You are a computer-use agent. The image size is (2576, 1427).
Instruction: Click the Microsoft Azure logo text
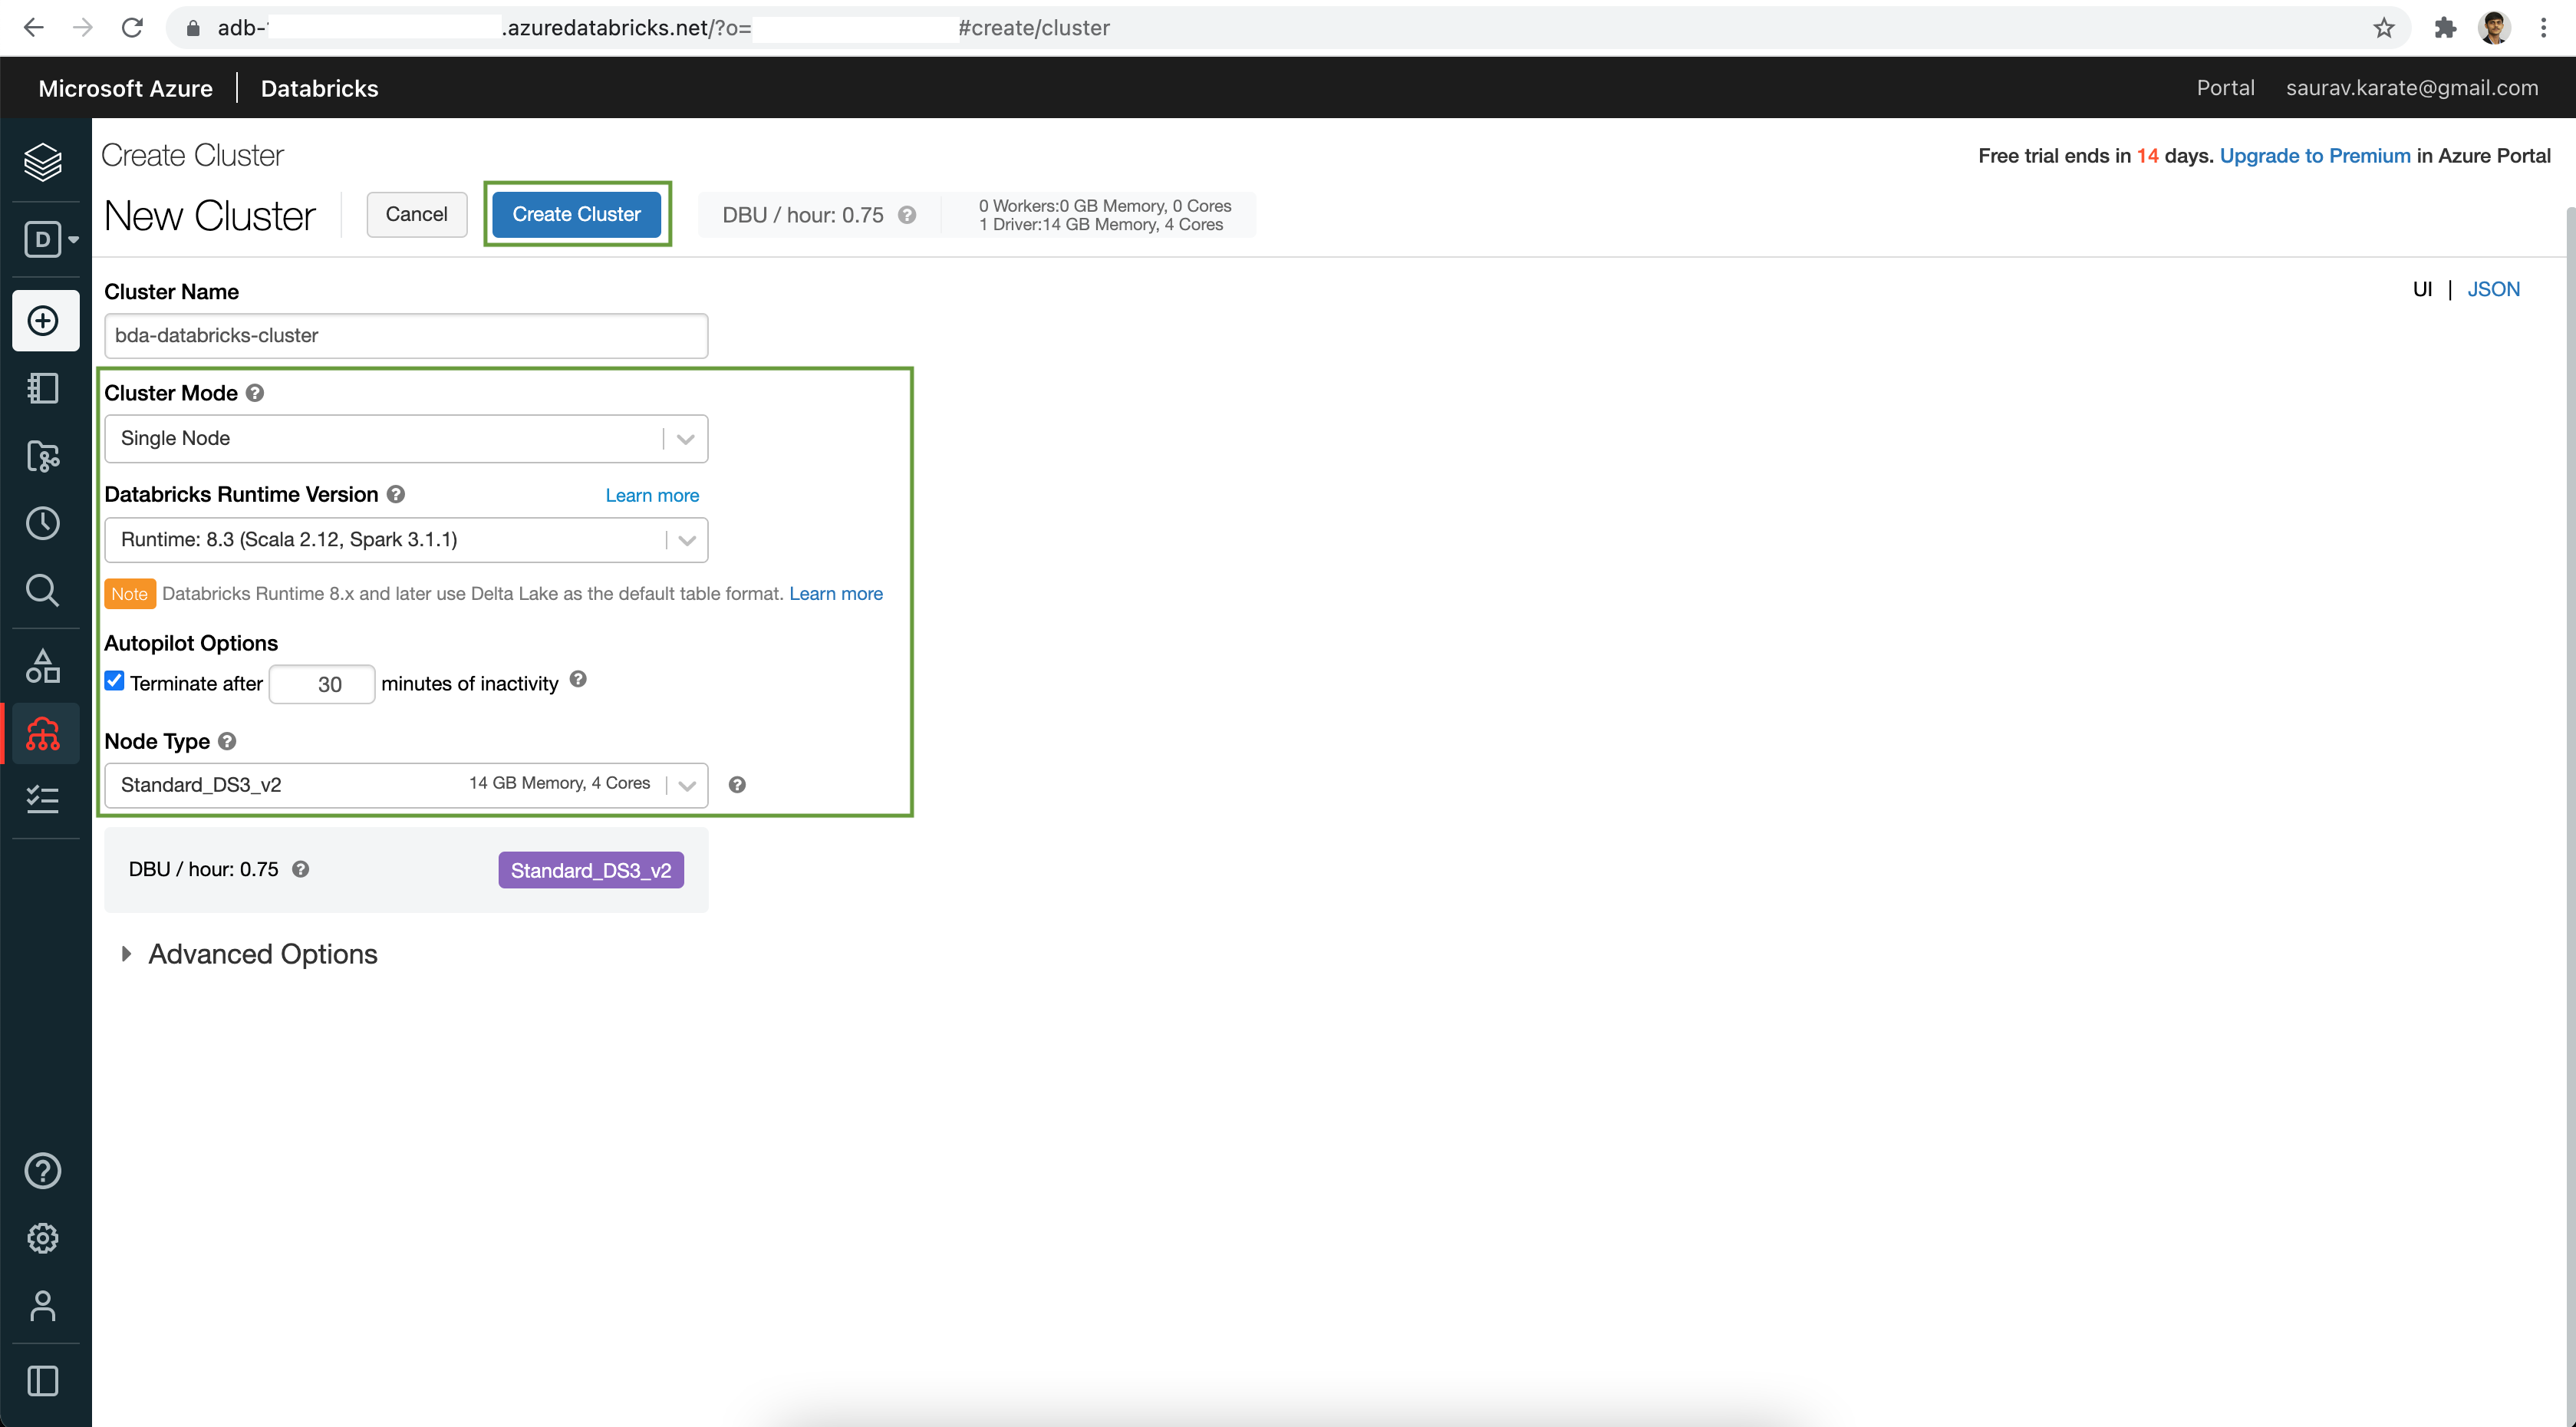coord(125,88)
